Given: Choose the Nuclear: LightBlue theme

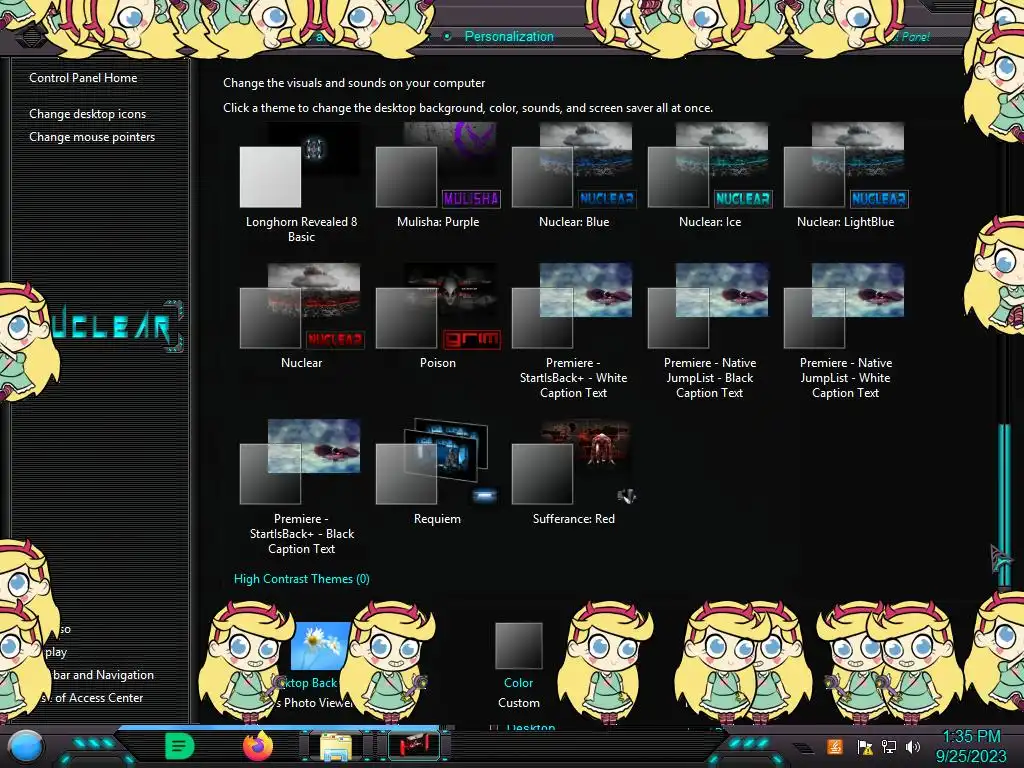Looking at the screenshot, I should pyautogui.click(x=846, y=176).
